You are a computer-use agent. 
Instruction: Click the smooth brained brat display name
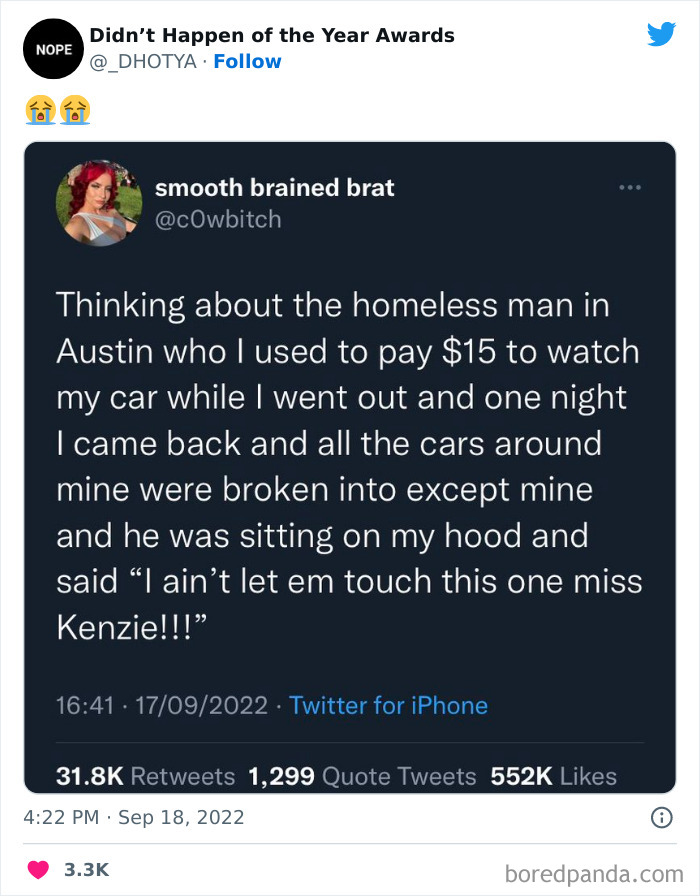pyautogui.click(x=274, y=187)
